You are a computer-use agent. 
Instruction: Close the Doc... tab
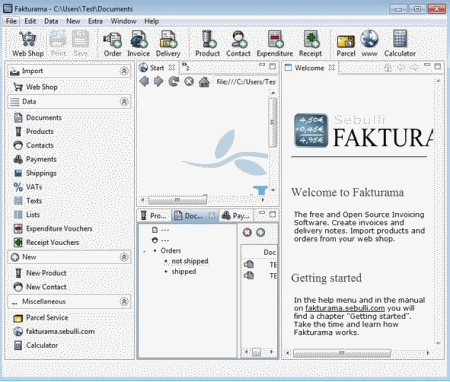pos(212,216)
